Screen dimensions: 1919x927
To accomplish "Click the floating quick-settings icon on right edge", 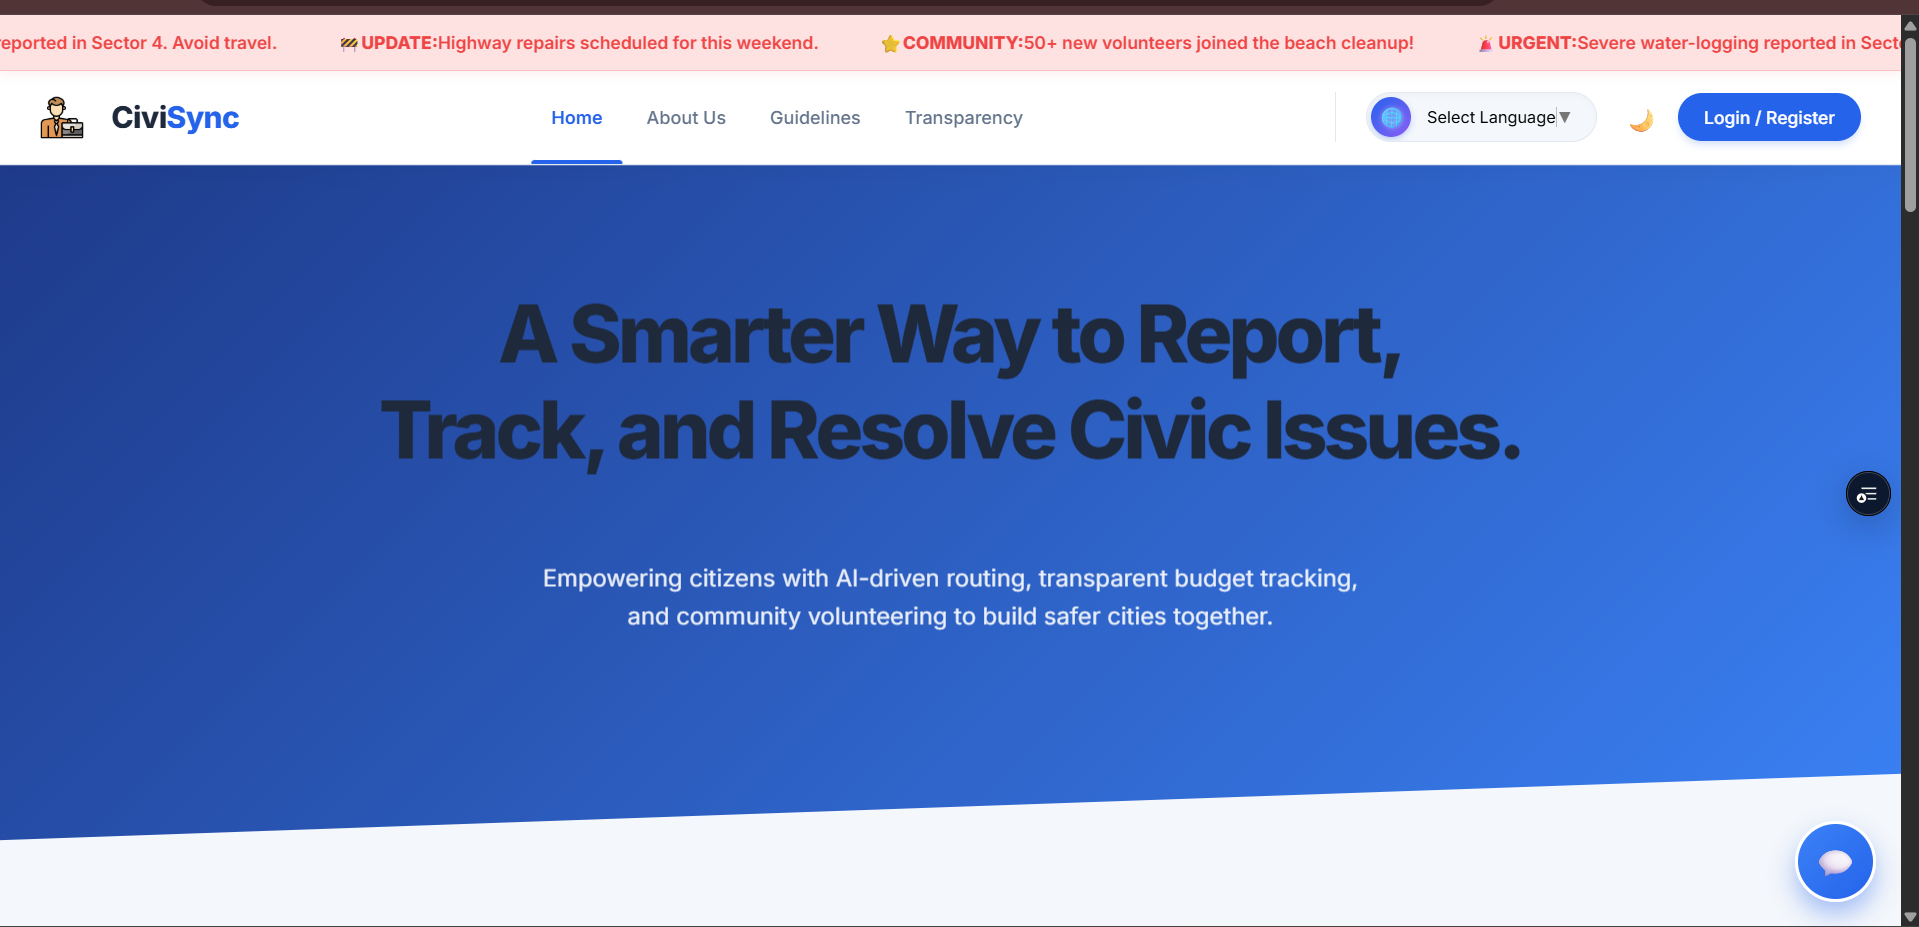I will (x=1867, y=493).
